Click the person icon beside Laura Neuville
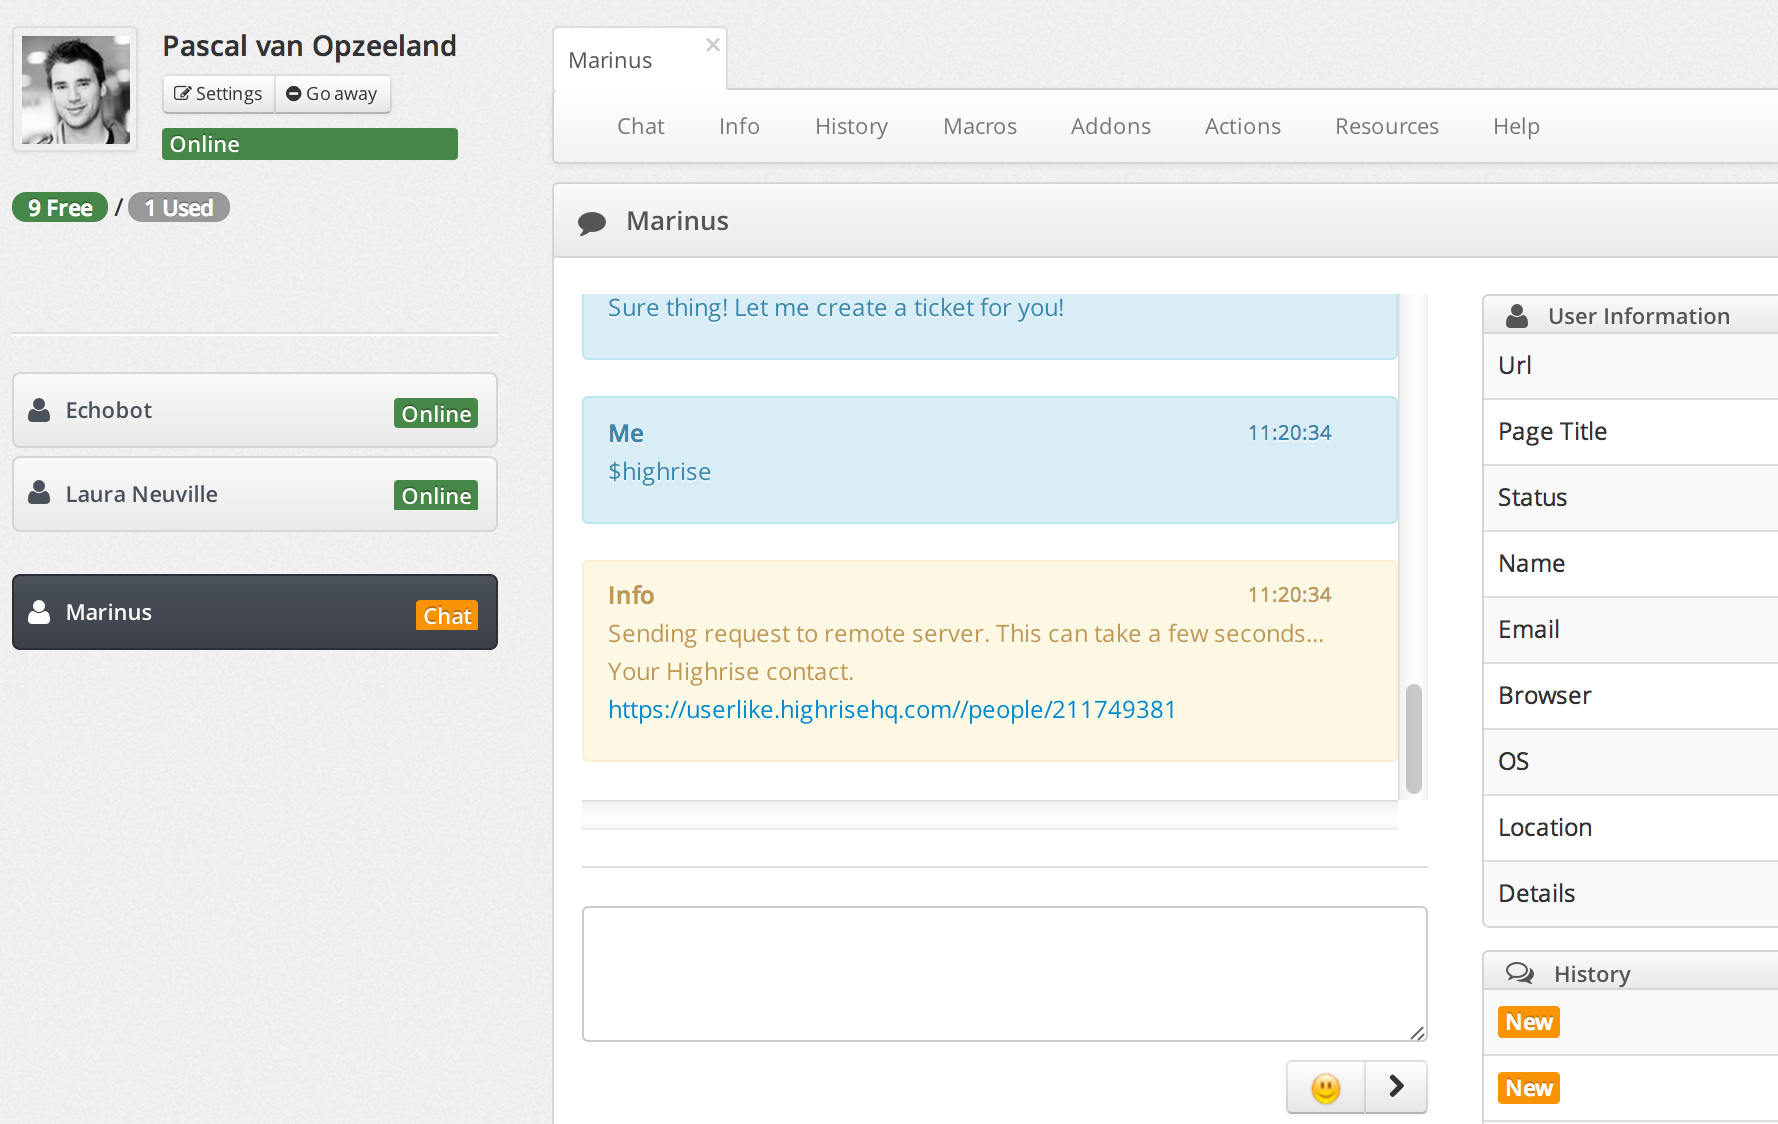Image resolution: width=1778 pixels, height=1124 pixels. click(39, 493)
